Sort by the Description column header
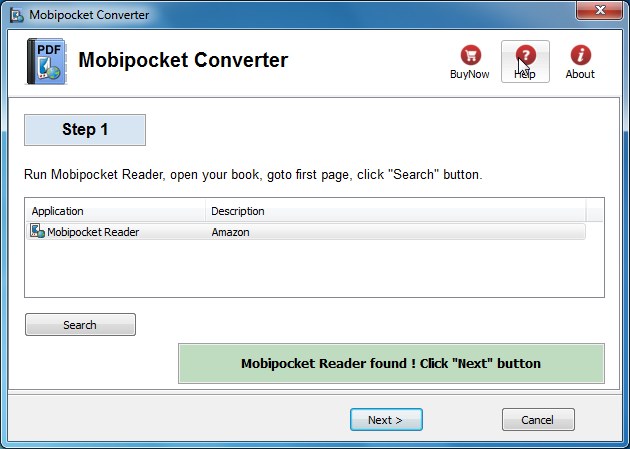Screen dimensions: 630x449 (395, 211)
